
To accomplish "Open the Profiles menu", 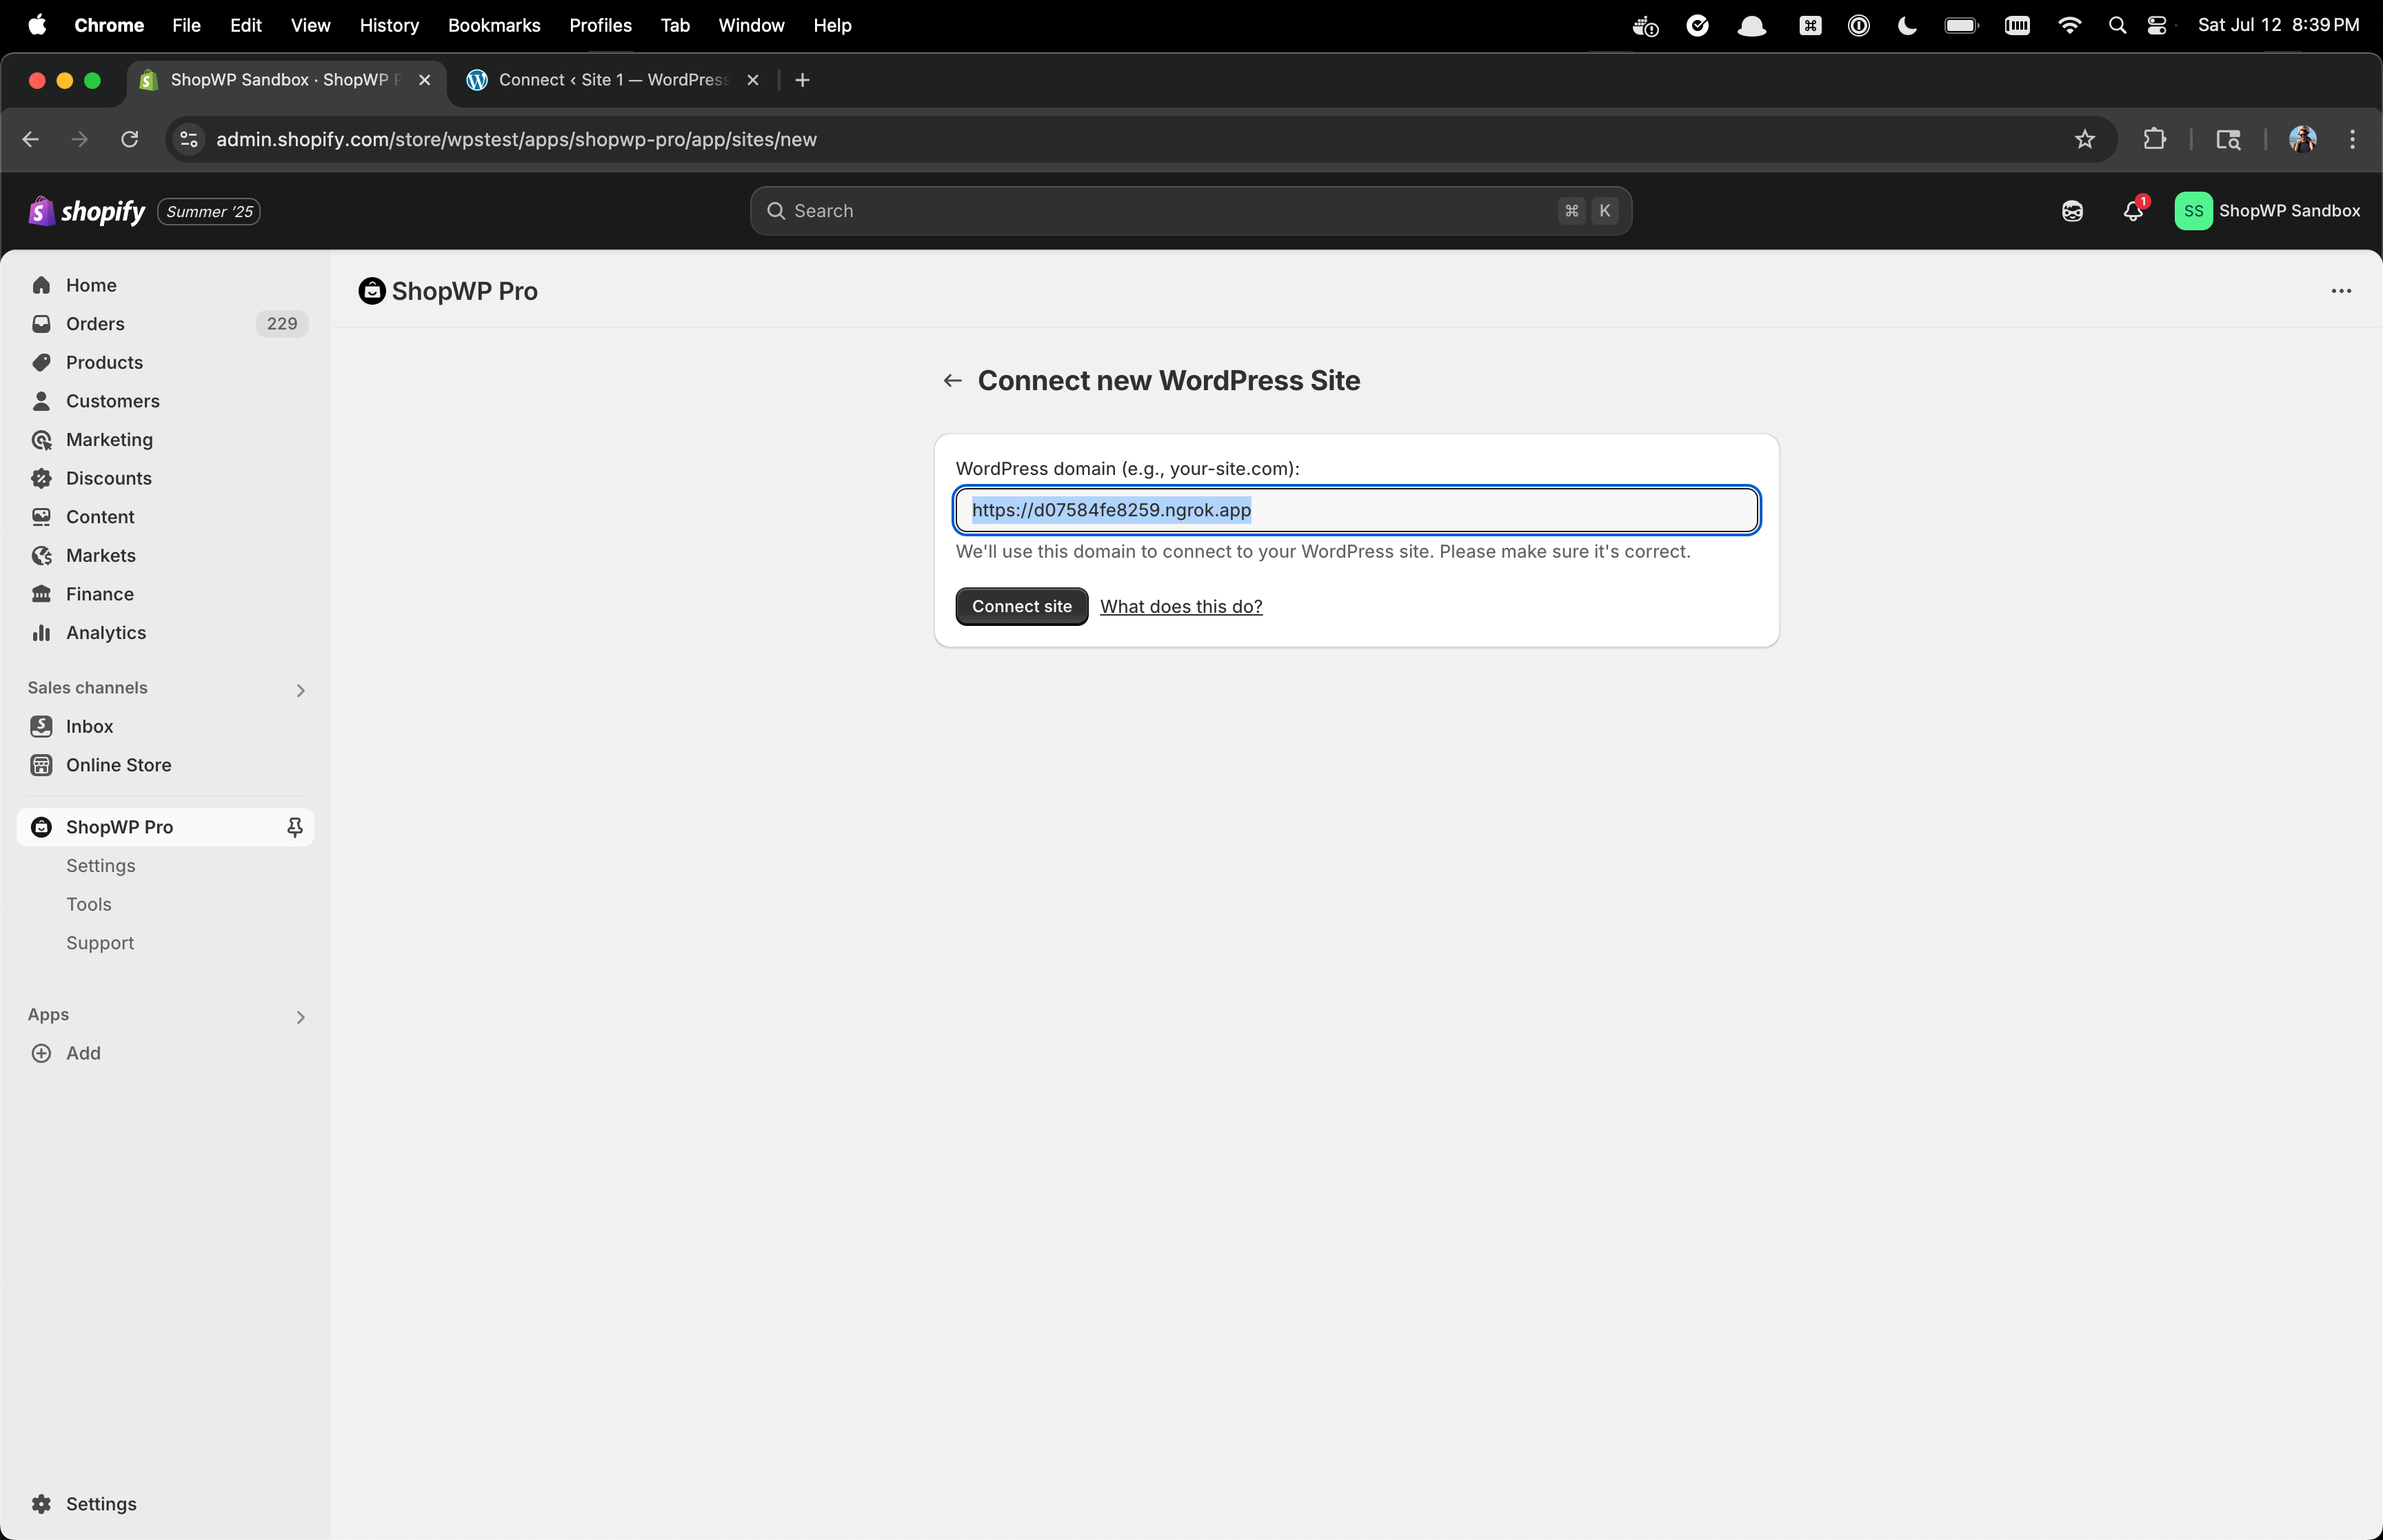I will pyautogui.click(x=600, y=25).
